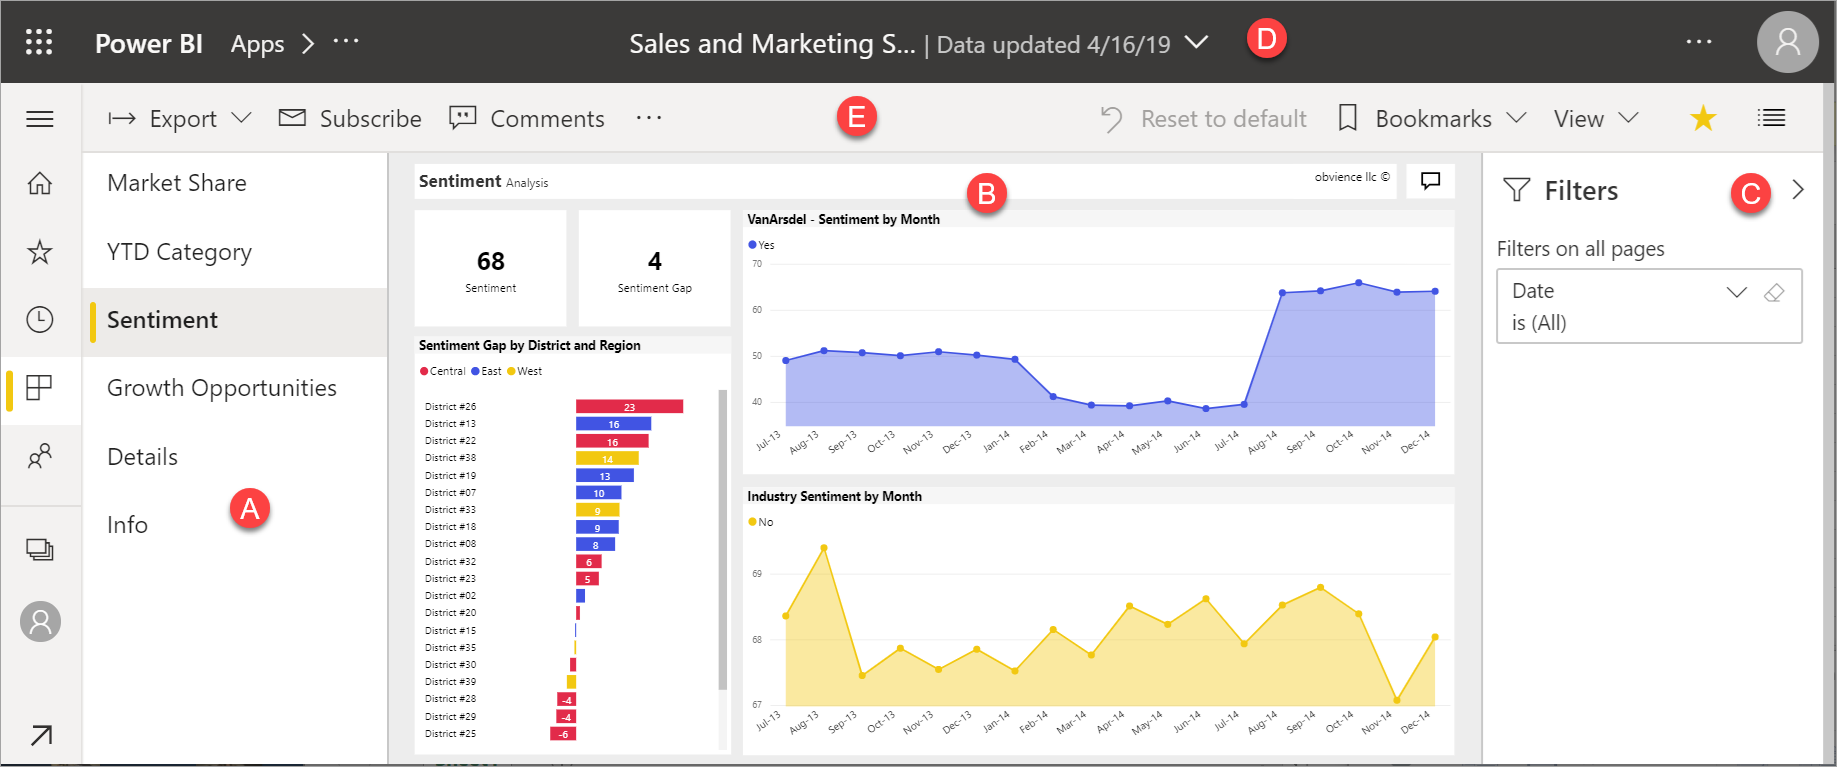
Task: Open report comment bubble icon
Action: pos(1431,181)
